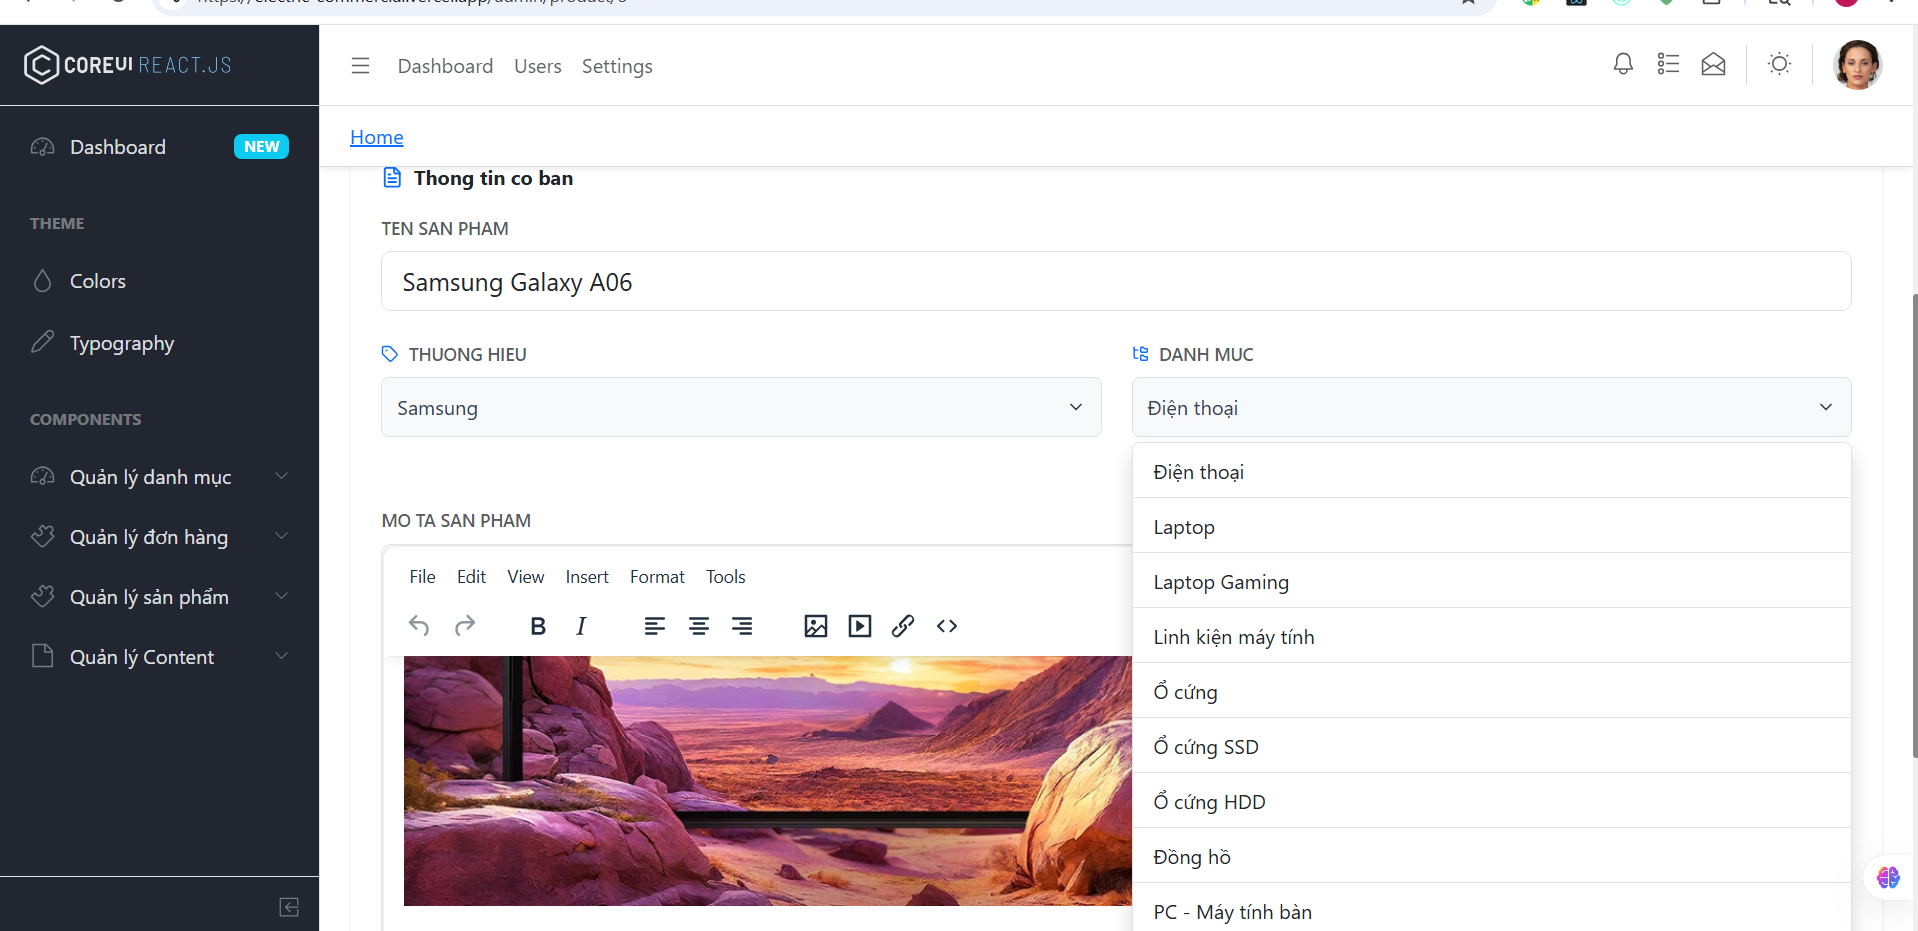The image size is (1918, 931).
Task: Open the source code view icon
Action: 947,626
